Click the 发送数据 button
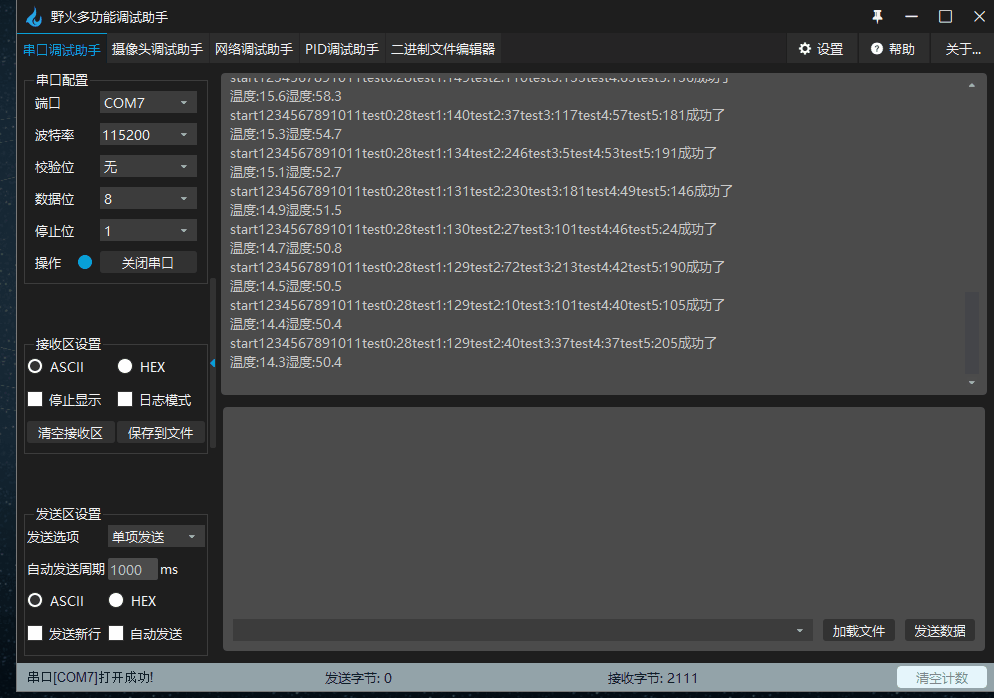Viewport: 994px width, 698px height. [939, 631]
